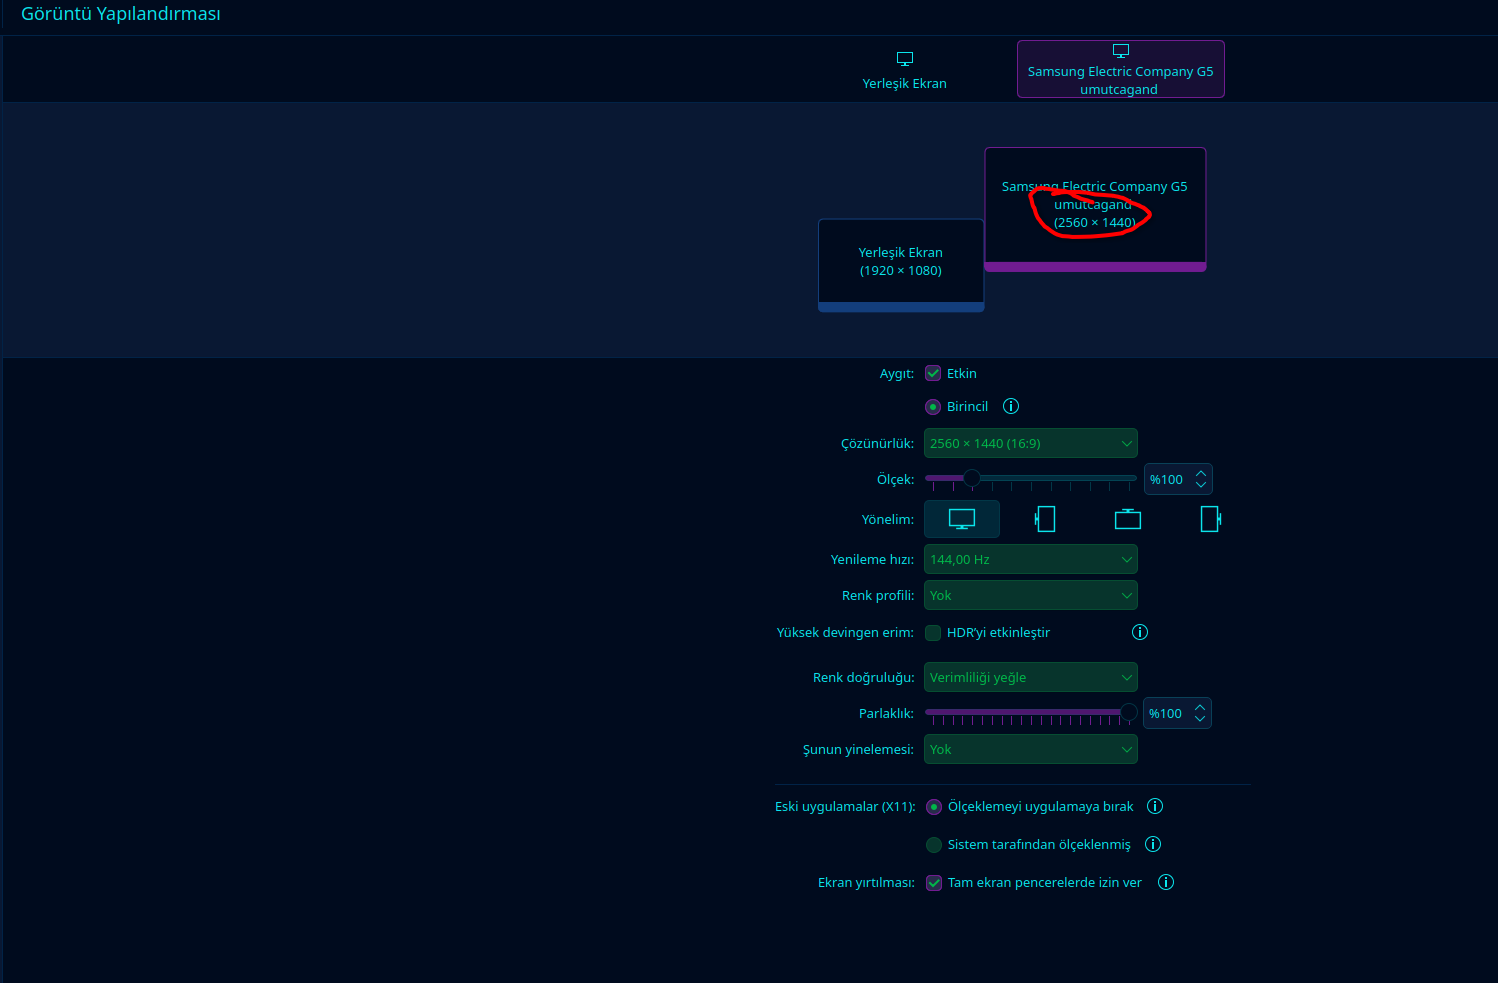Click the Eski uygulamalar (X11): label
1498x983 pixels.
[845, 807]
